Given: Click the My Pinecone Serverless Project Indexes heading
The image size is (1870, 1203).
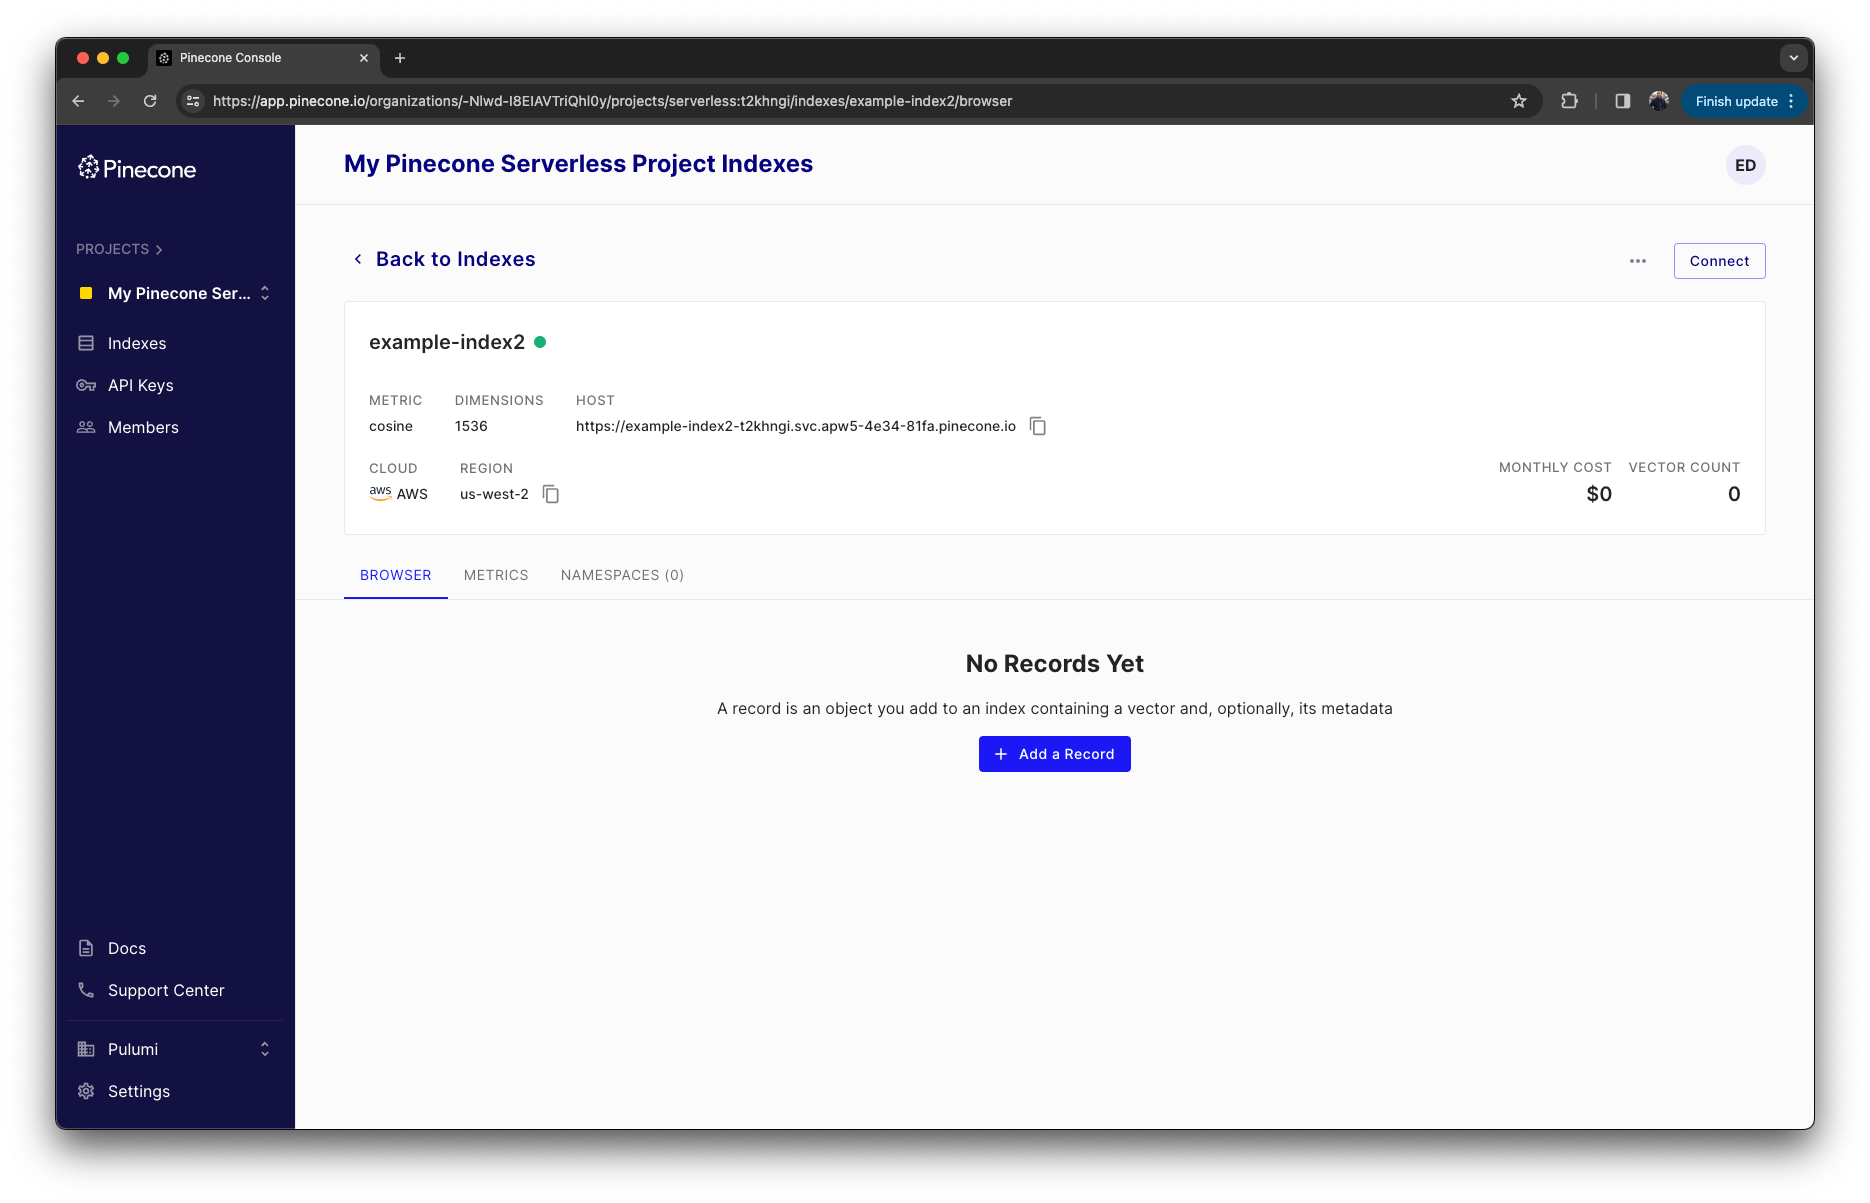Looking at the screenshot, I should (x=578, y=164).
